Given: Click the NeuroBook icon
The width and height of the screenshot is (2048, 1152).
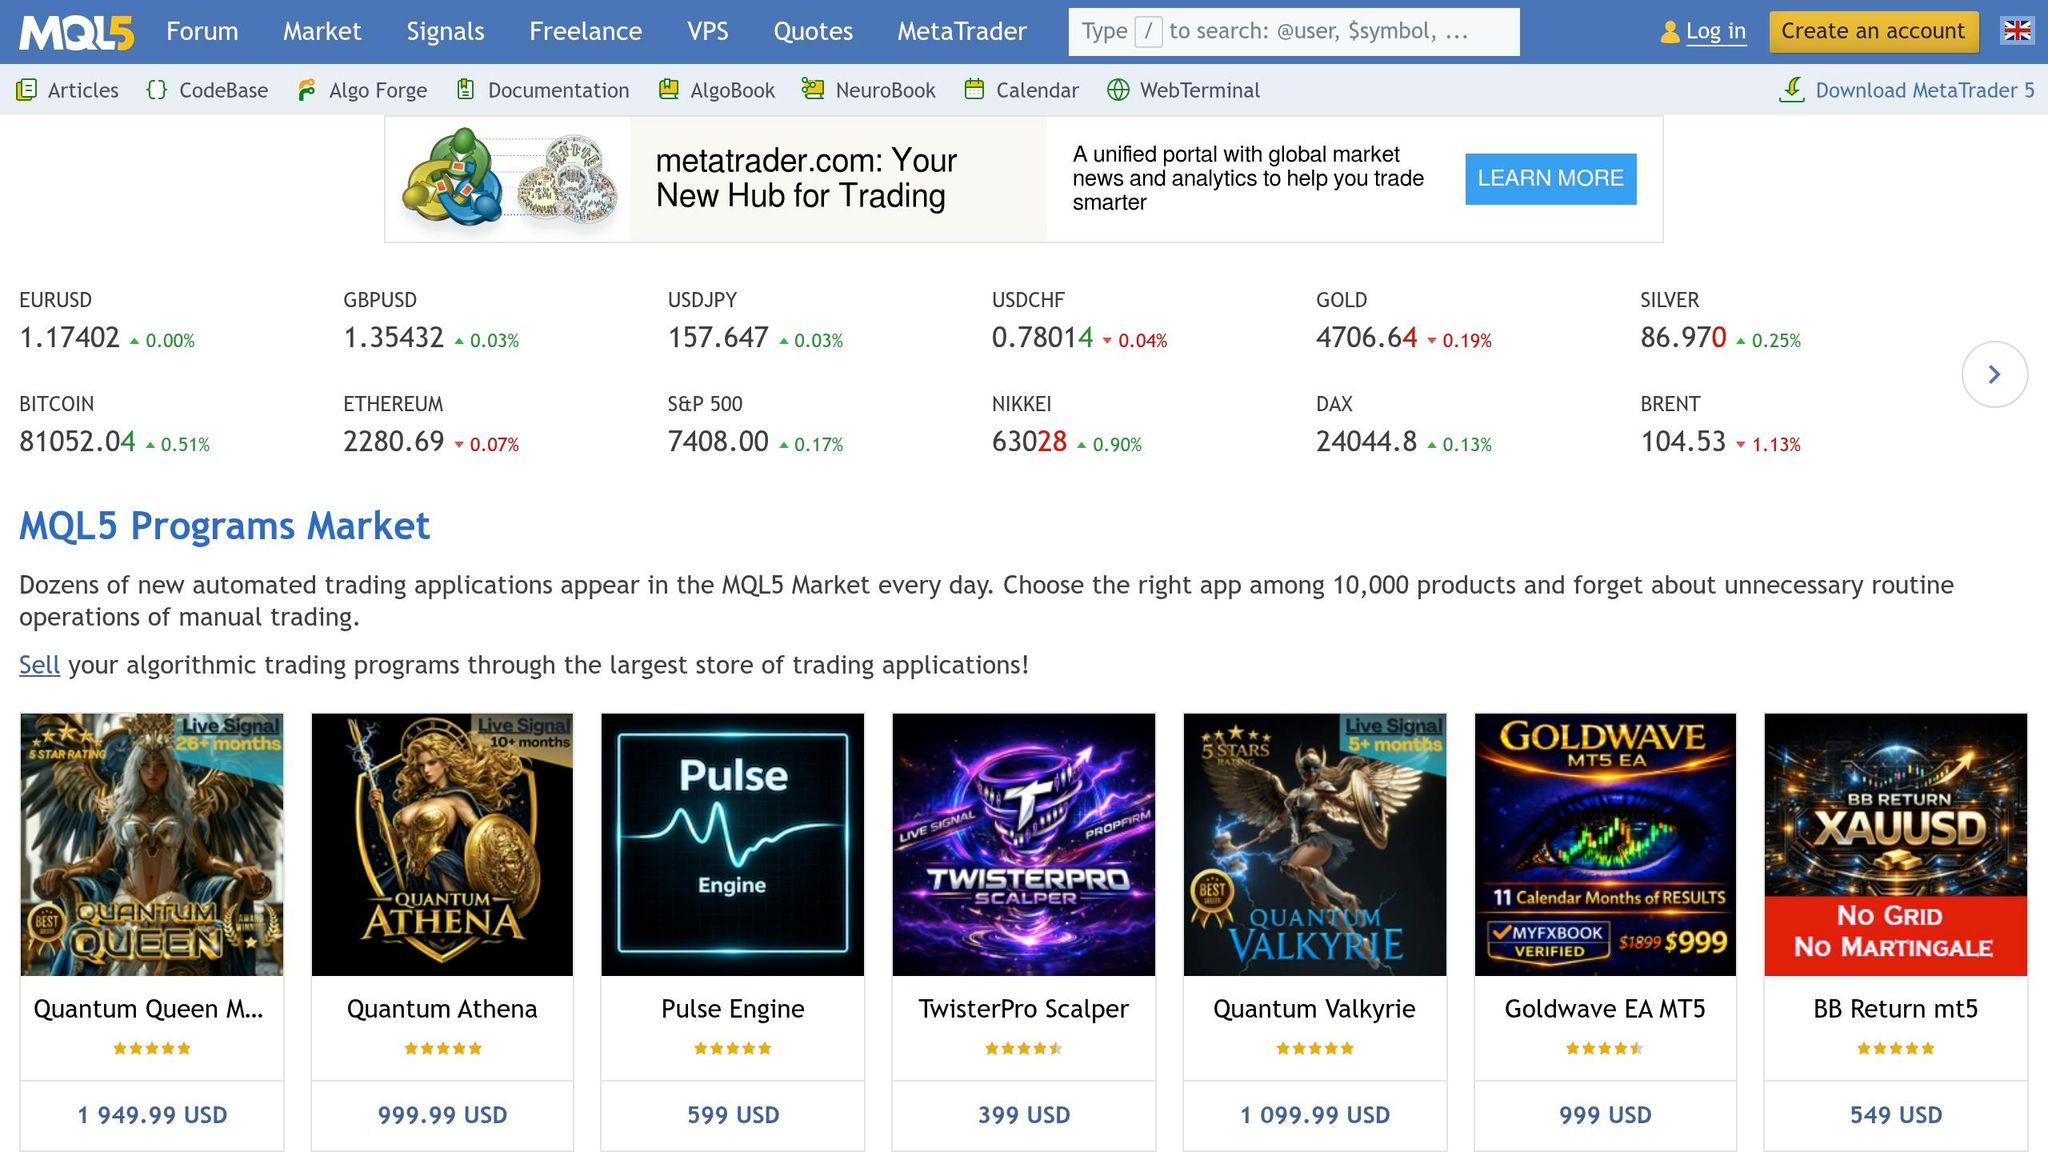Looking at the screenshot, I should pos(813,90).
